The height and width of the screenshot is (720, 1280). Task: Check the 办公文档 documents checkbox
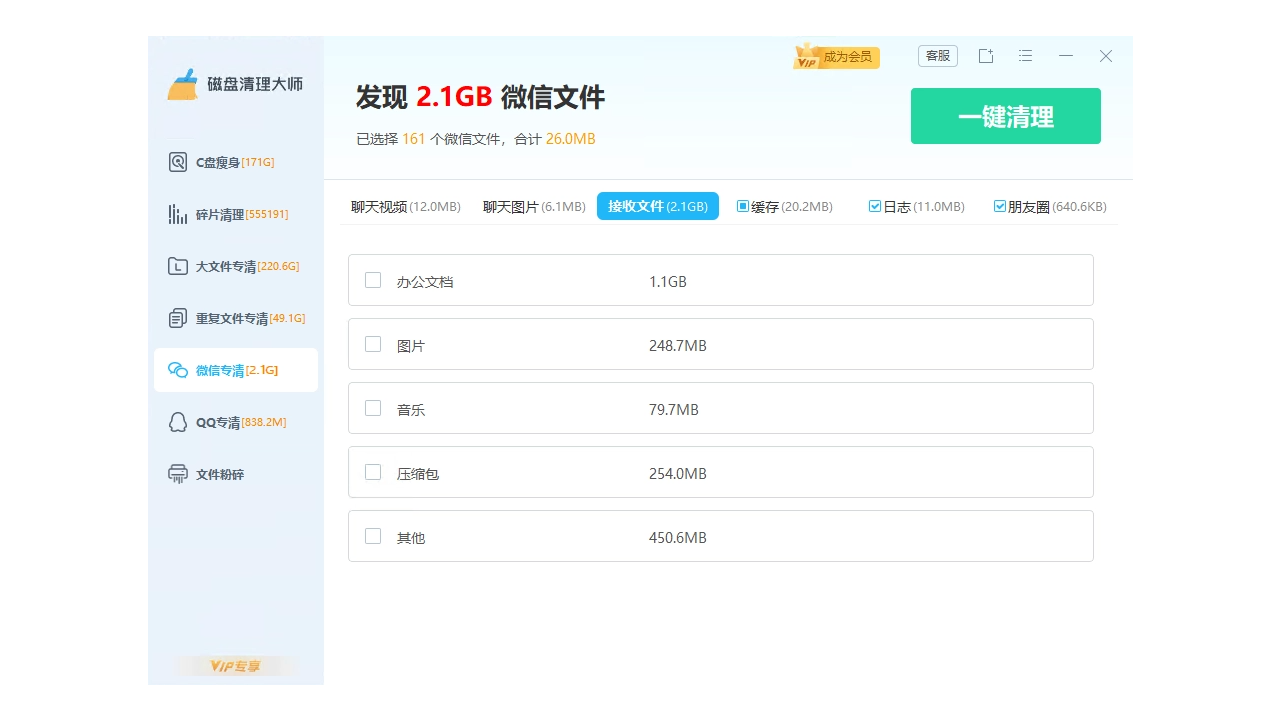[x=373, y=280]
